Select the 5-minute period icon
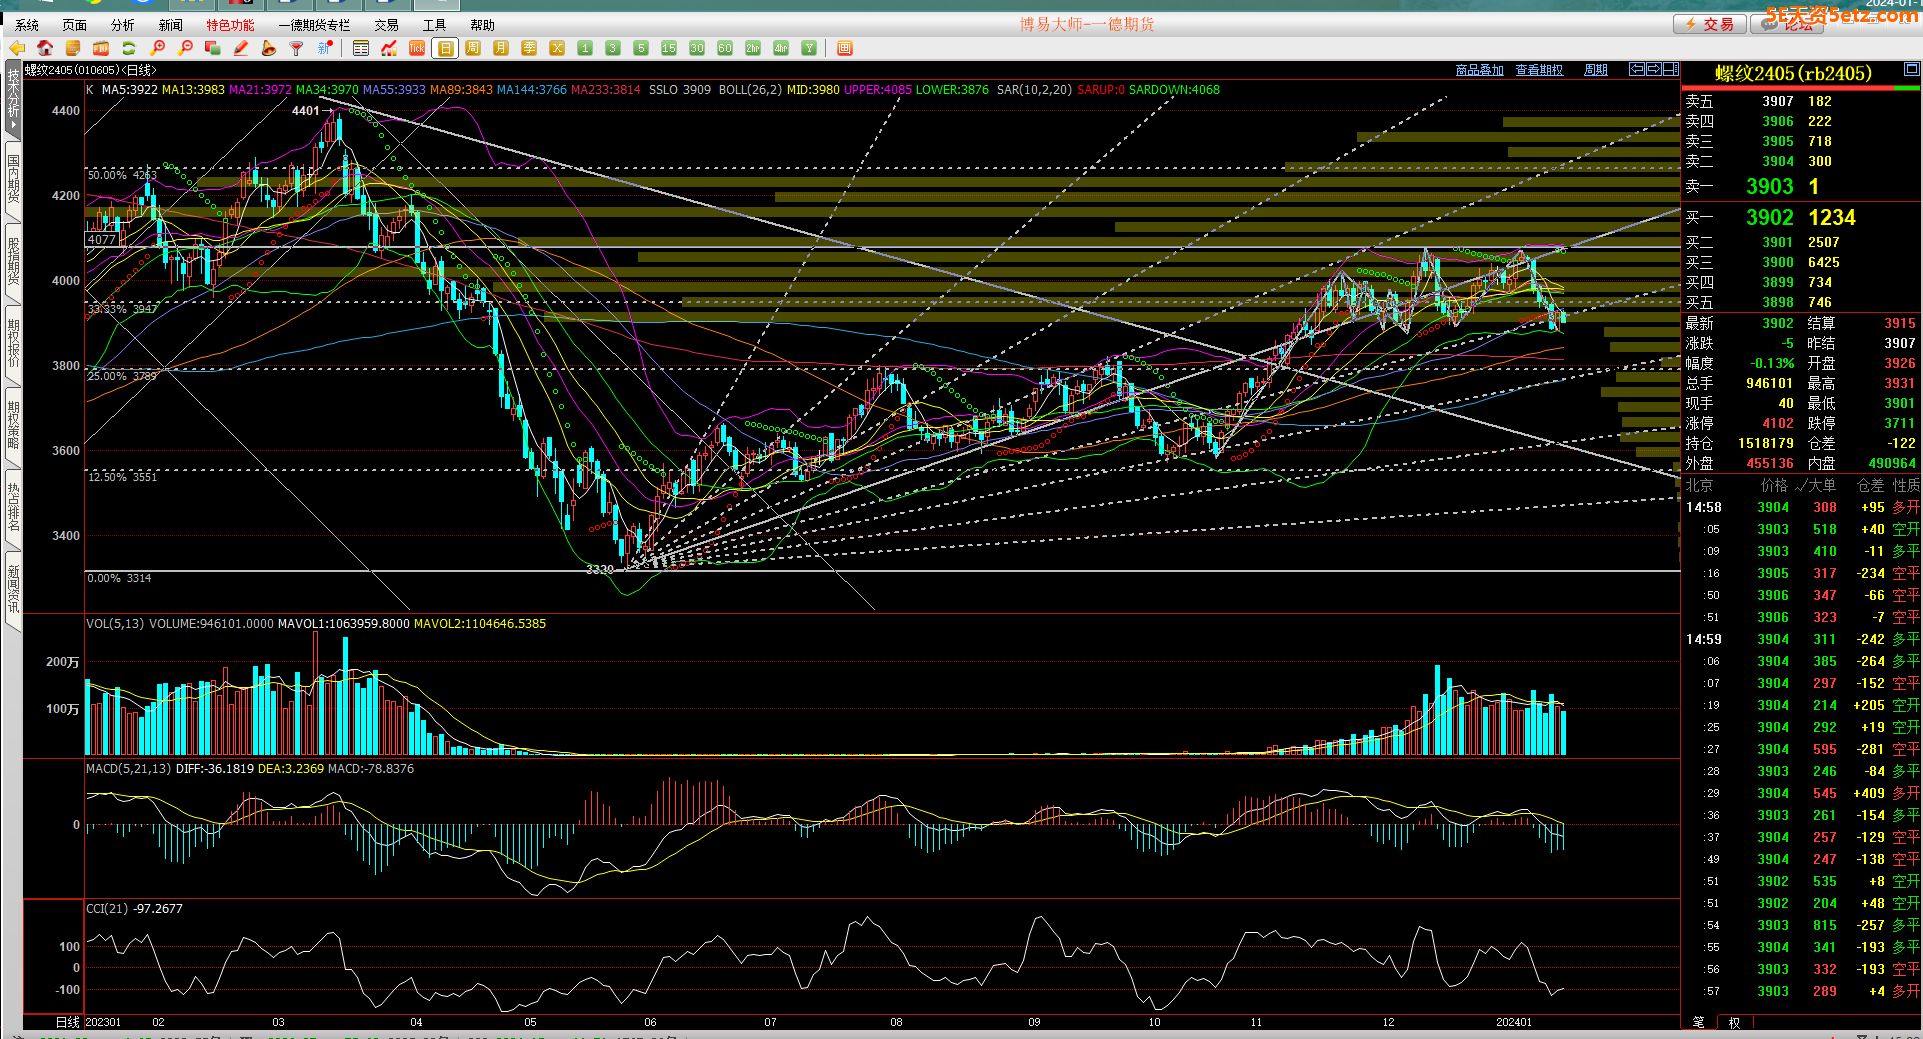 (x=641, y=48)
